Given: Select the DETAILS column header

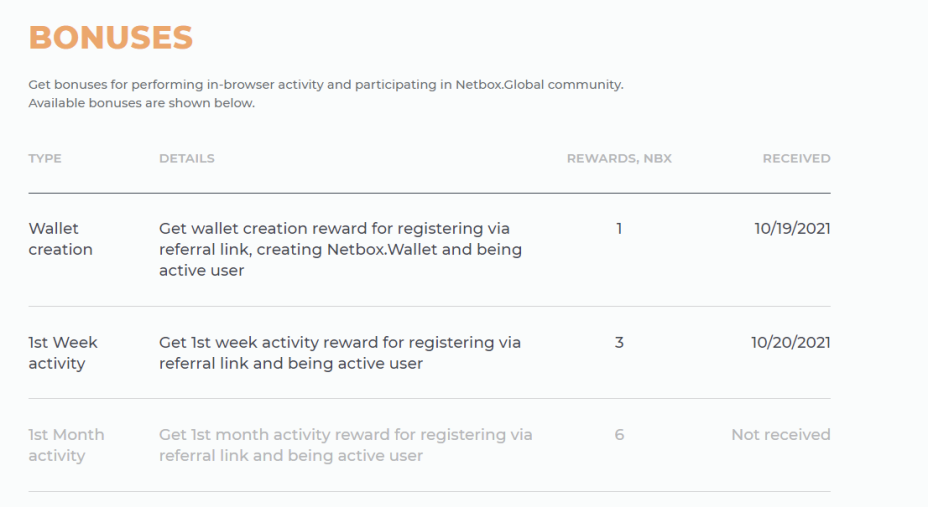Looking at the screenshot, I should coord(186,159).
